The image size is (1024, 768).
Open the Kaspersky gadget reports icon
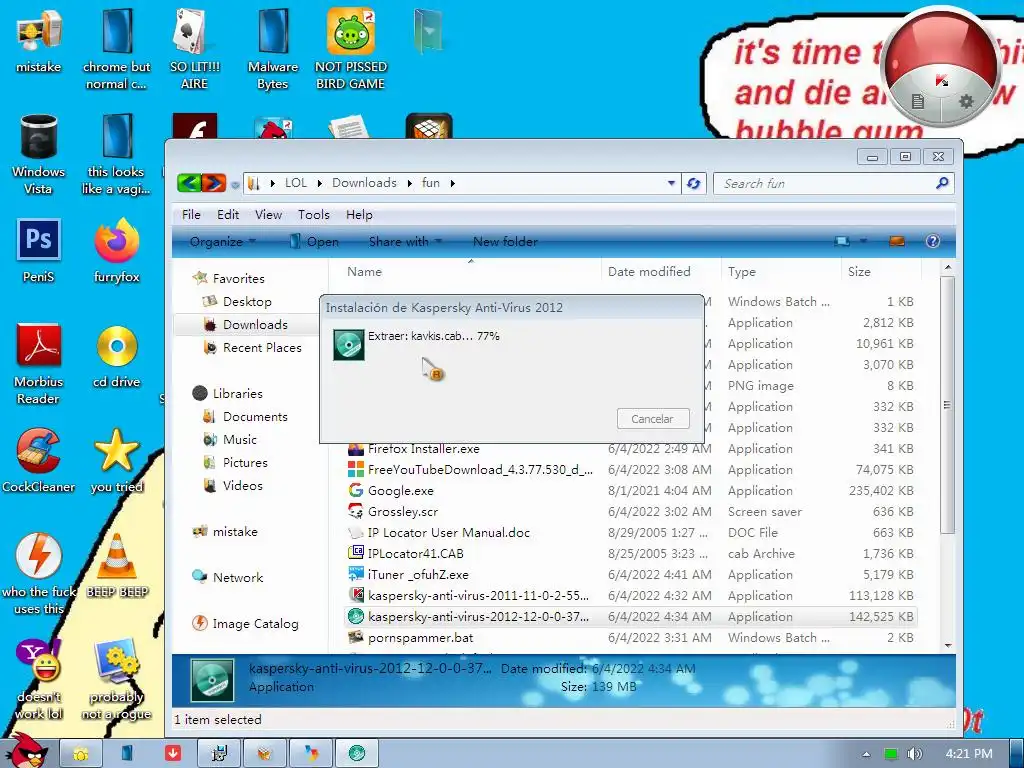(x=918, y=101)
